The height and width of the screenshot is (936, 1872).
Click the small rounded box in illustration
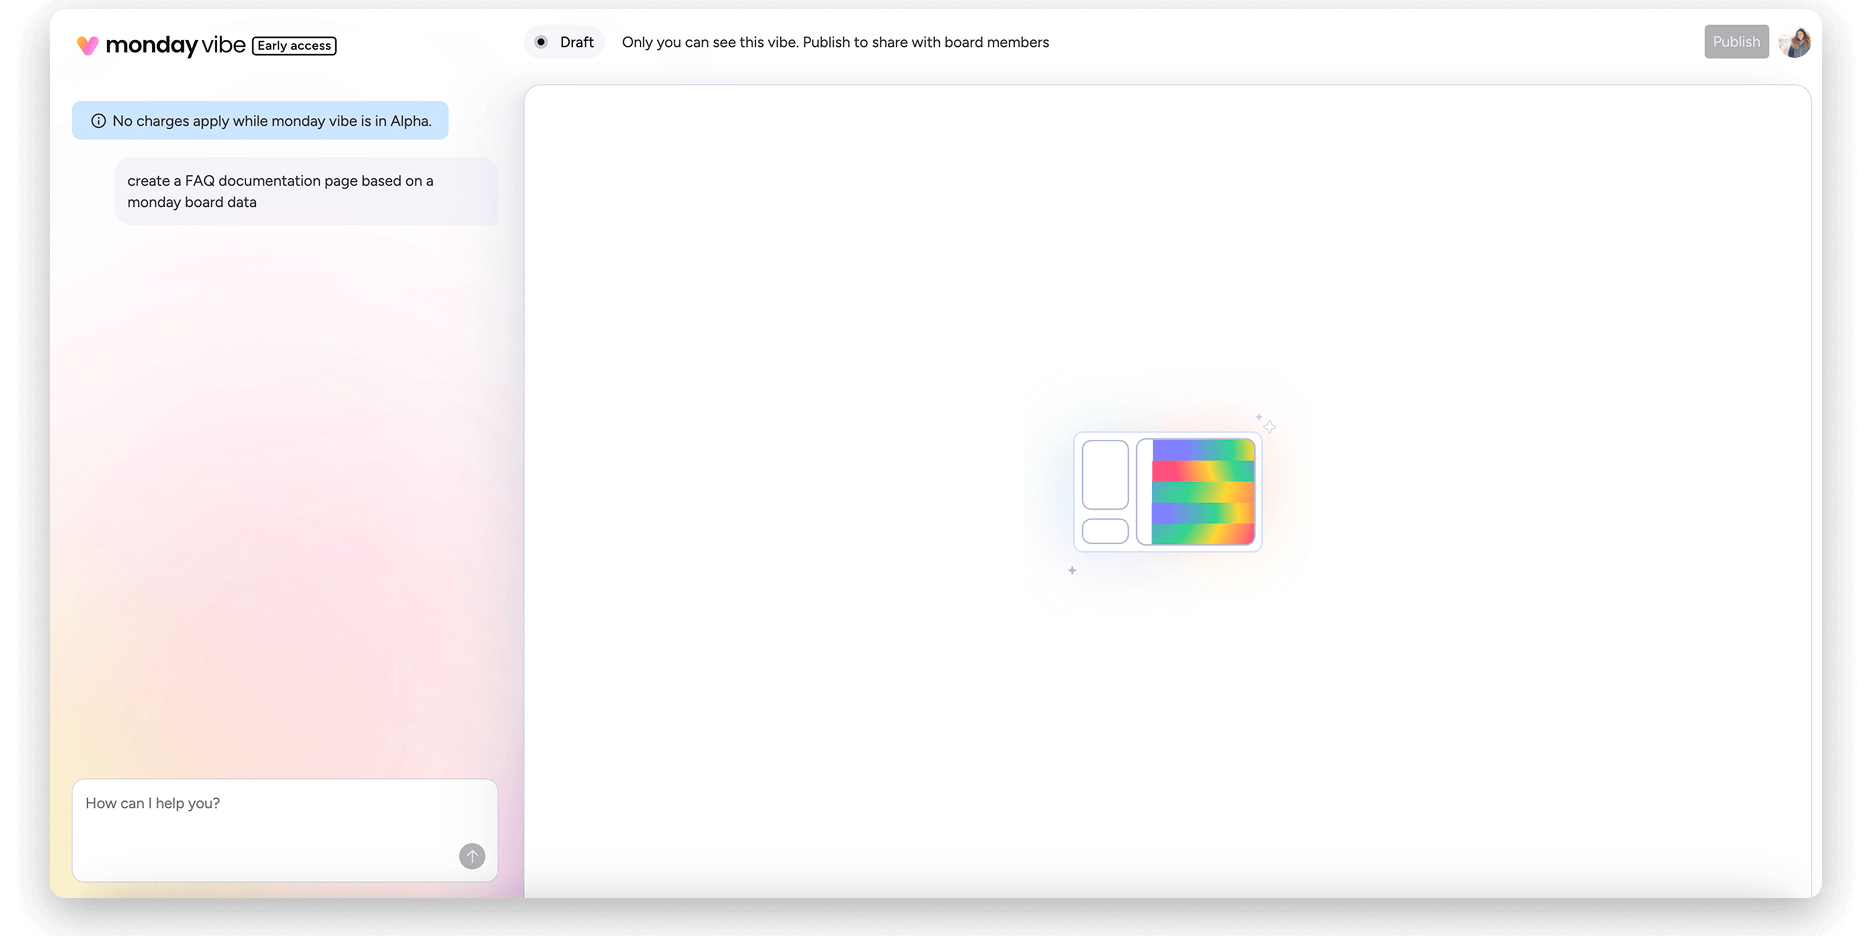click(x=1105, y=531)
